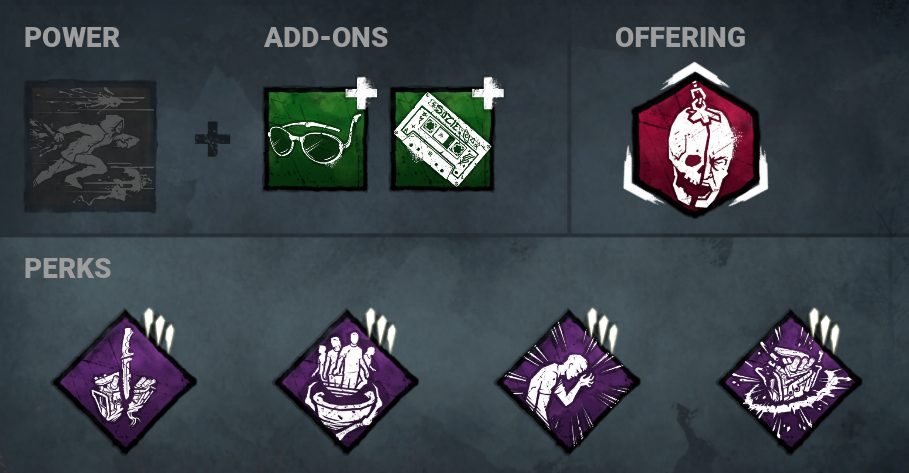Click the dark plus sign beside the power

tap(212, 139)
